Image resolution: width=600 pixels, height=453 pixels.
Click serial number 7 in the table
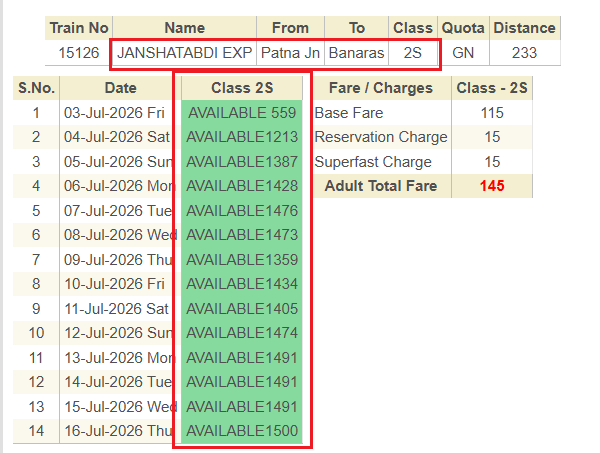[x=36, y=259]
